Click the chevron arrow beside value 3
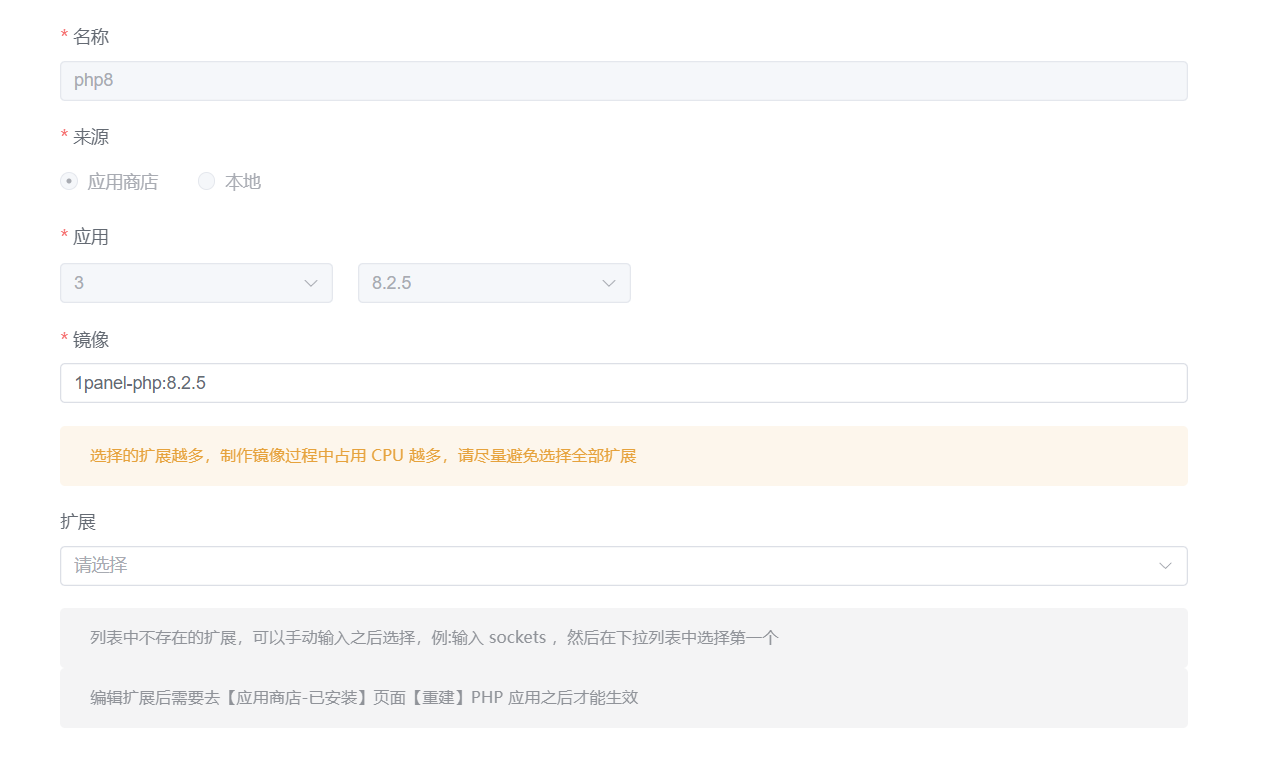Viewport: 1263px width, 777px height. pos(310,283)
